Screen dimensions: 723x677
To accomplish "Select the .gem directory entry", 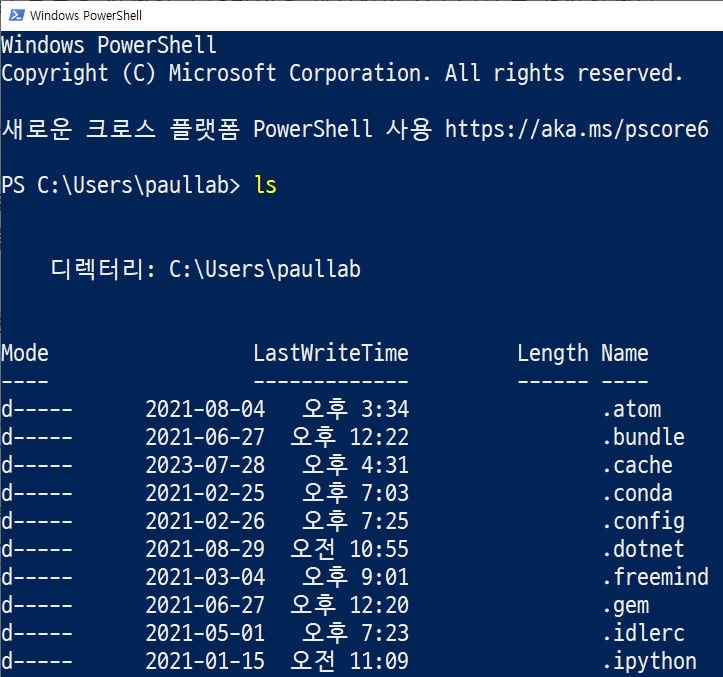I will pyautogui.click(x=625, y=605).
